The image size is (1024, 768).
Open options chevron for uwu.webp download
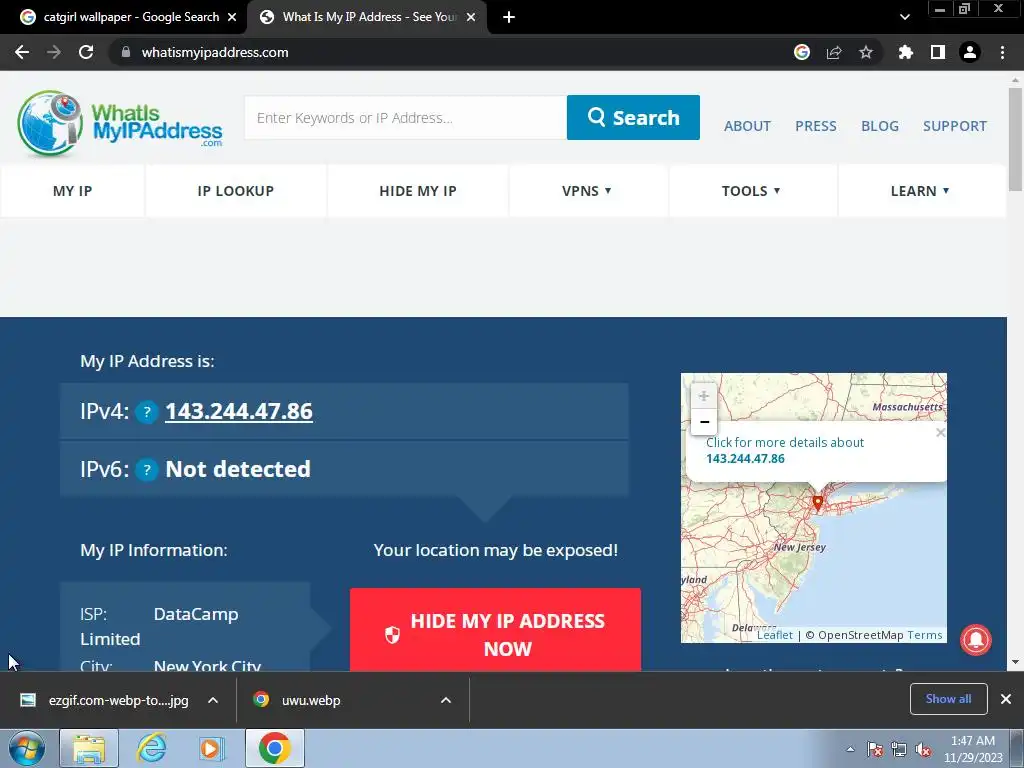(x=446, y=700)
